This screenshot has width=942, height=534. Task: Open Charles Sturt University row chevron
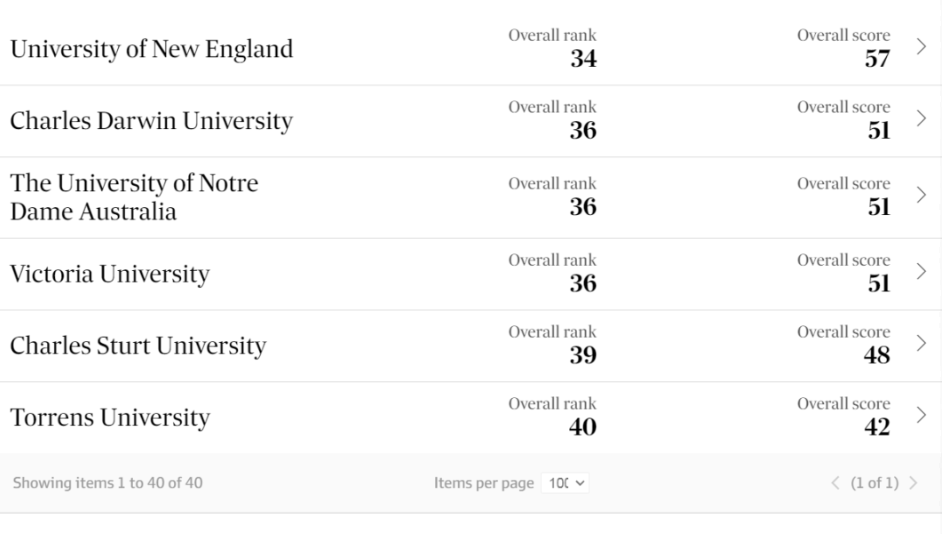click(921, 343)
